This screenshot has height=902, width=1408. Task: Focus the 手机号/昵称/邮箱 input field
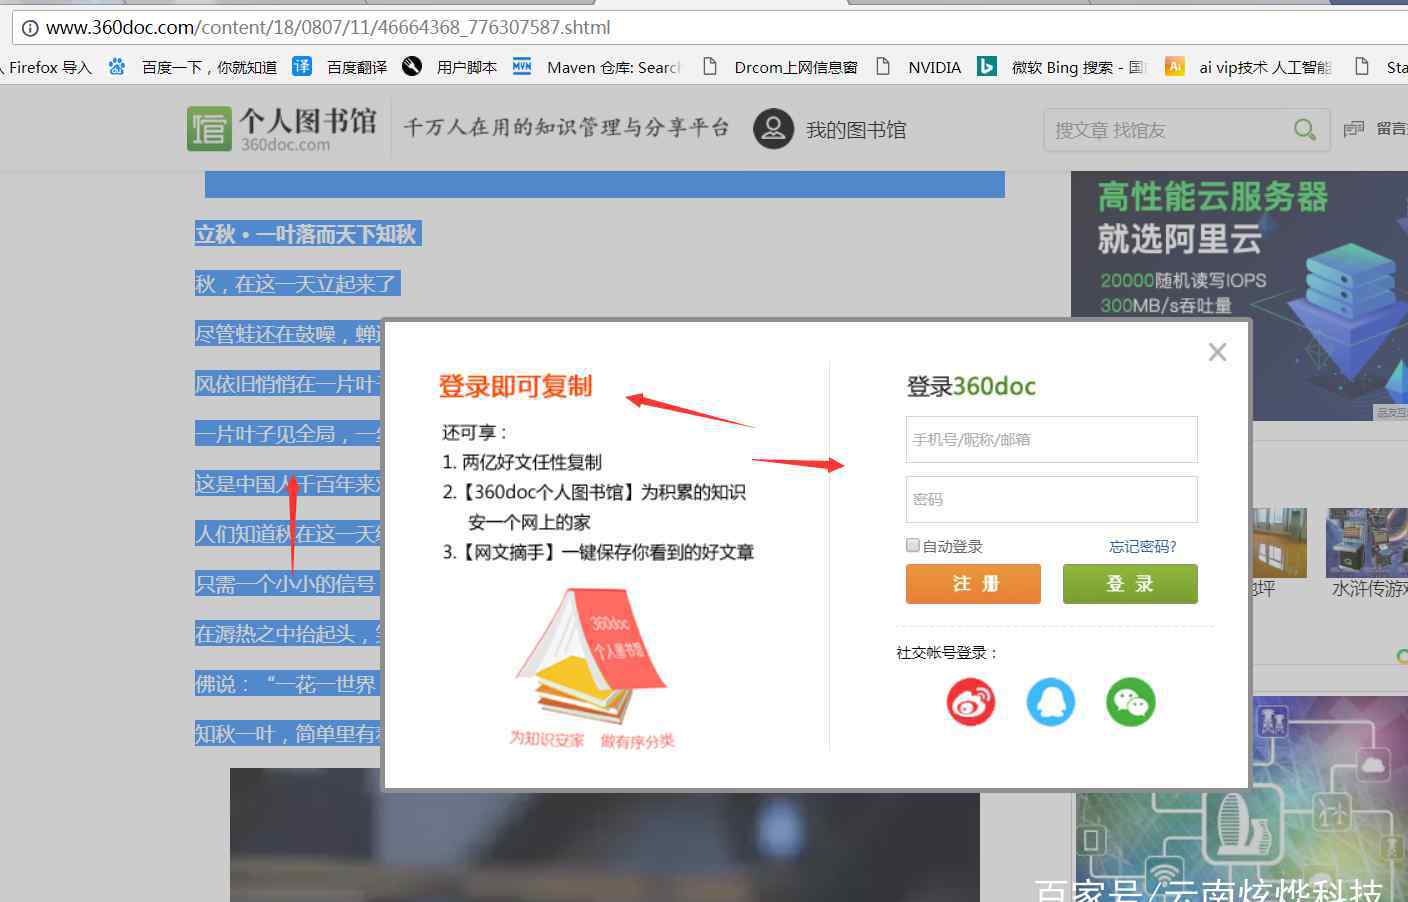[1051, 439]
